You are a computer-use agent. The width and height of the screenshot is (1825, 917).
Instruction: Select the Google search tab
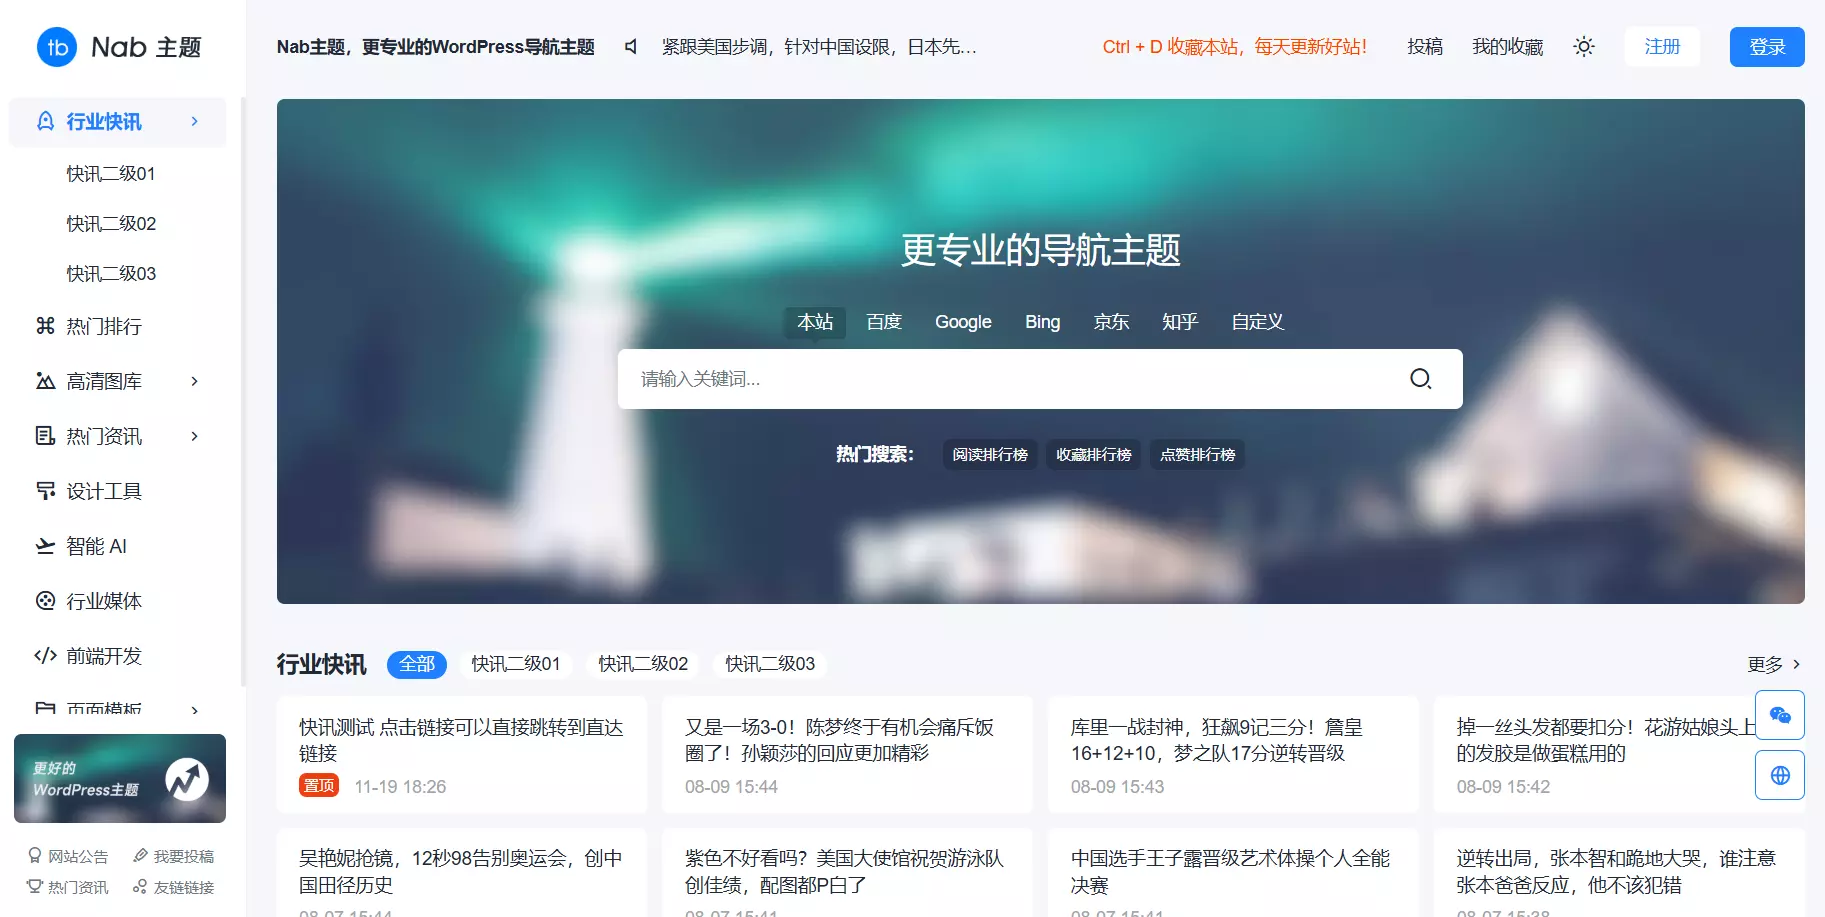[x=962, y=321]
